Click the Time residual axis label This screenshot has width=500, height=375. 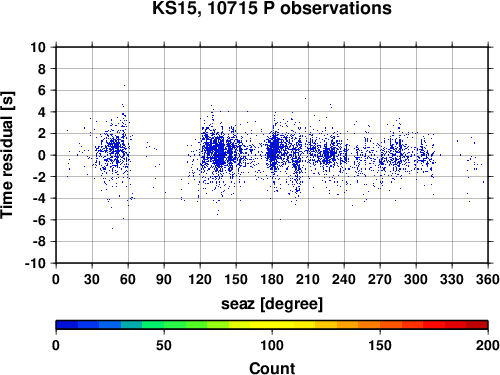[x=7, y=155]
